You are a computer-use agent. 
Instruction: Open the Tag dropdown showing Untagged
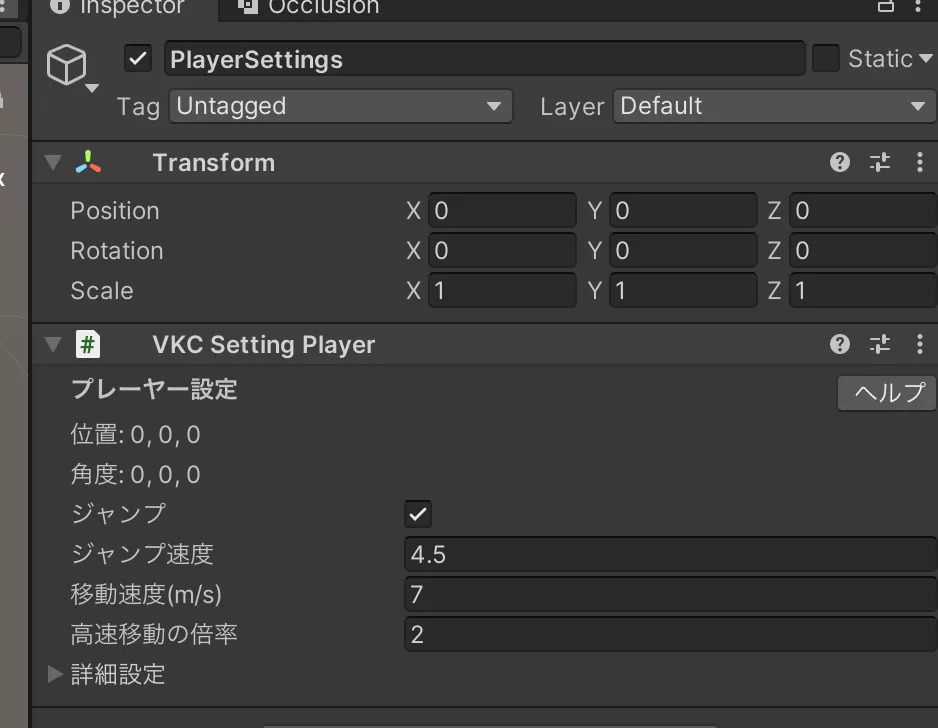coord(340,106)
